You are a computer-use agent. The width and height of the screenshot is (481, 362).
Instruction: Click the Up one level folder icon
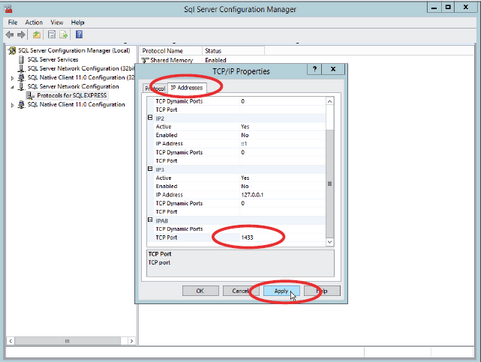tap(37, 34)
